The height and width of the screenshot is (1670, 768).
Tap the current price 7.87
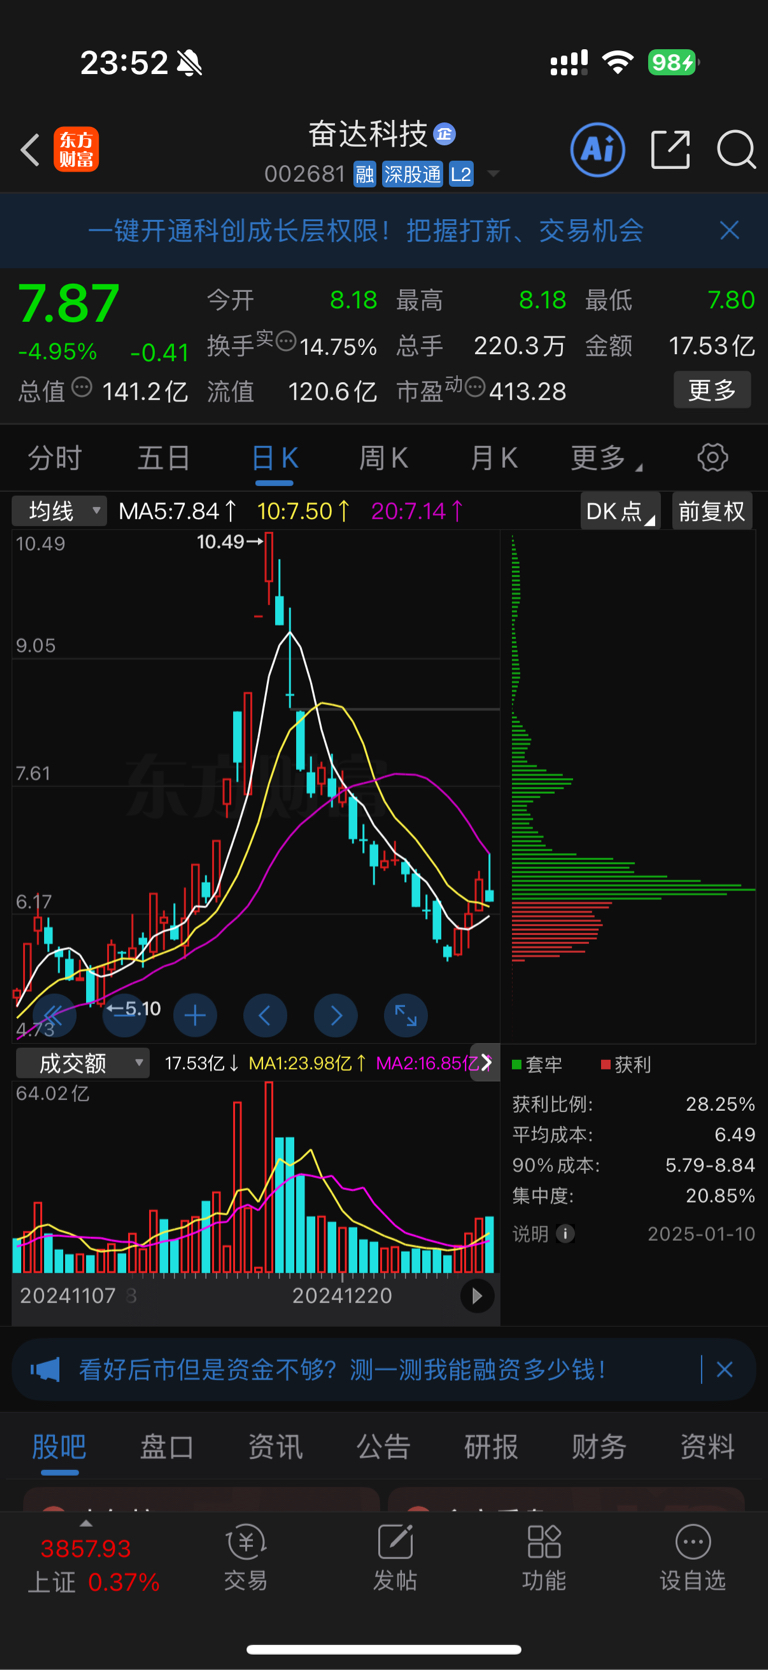(69, 304)
